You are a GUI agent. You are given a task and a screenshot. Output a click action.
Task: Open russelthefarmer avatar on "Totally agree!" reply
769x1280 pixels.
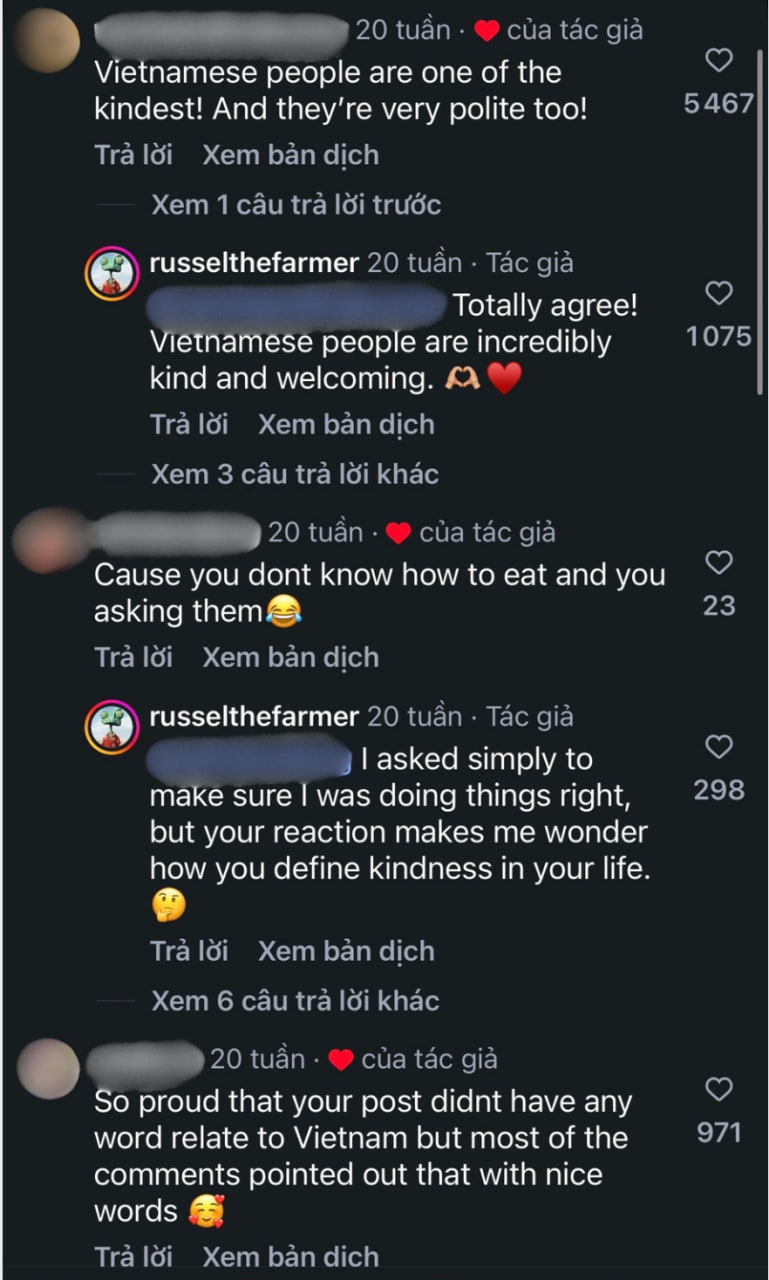(x=112, y=274)
